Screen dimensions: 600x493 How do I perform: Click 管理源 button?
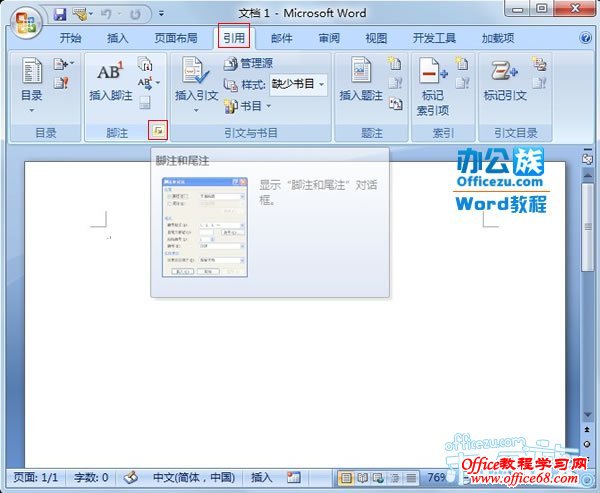pos(248,64)
